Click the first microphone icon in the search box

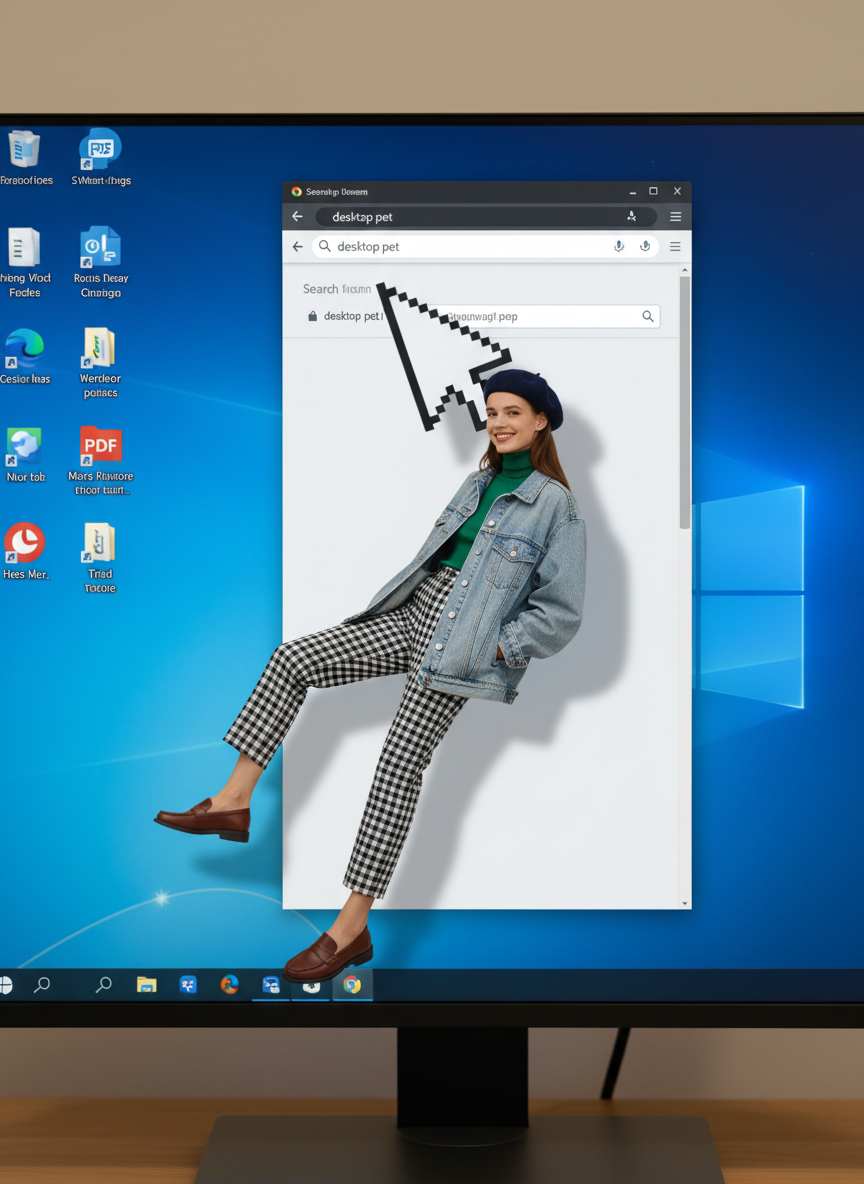pyautogui.click(x=619, y=247)
